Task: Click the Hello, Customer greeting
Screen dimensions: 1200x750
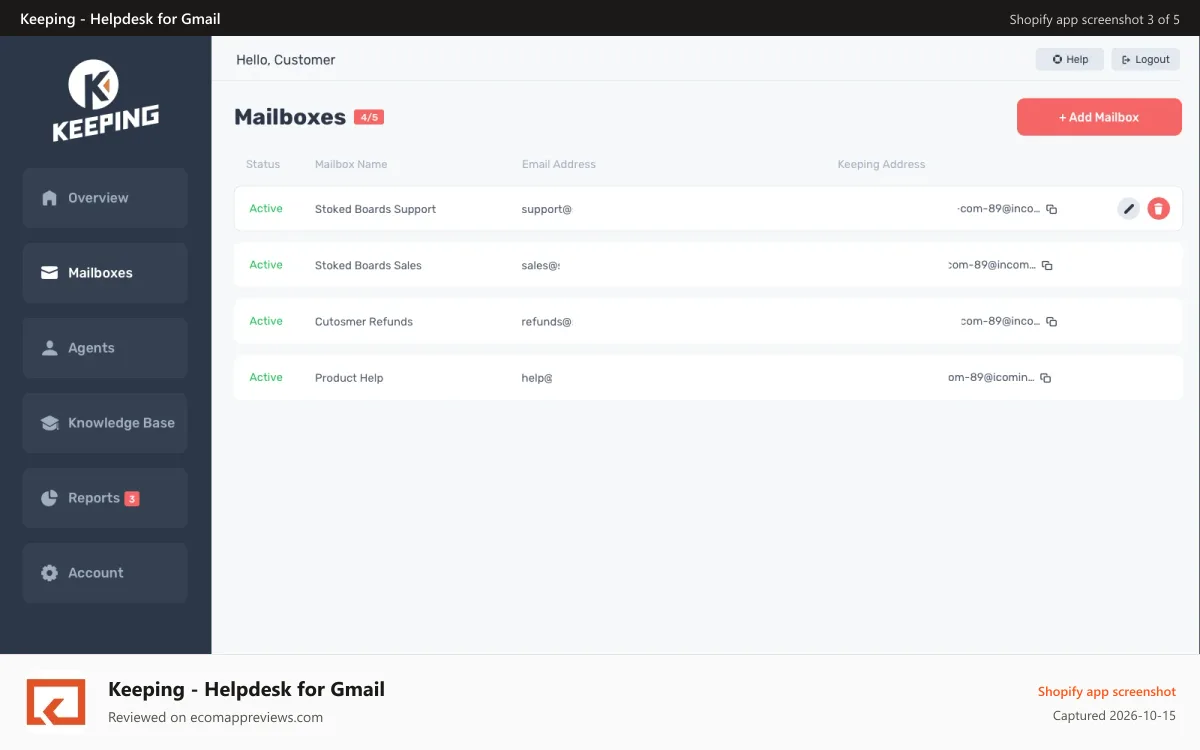Action: pos(286,60)
